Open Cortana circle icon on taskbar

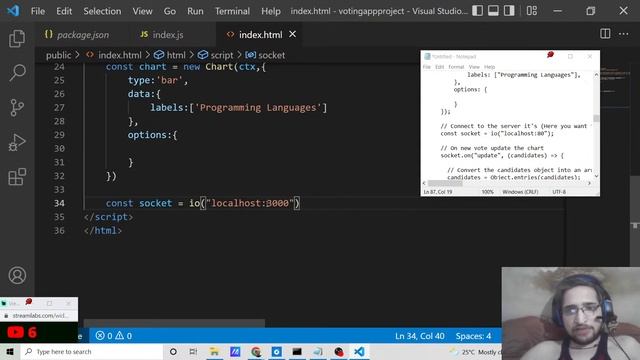tap(173, 351)
